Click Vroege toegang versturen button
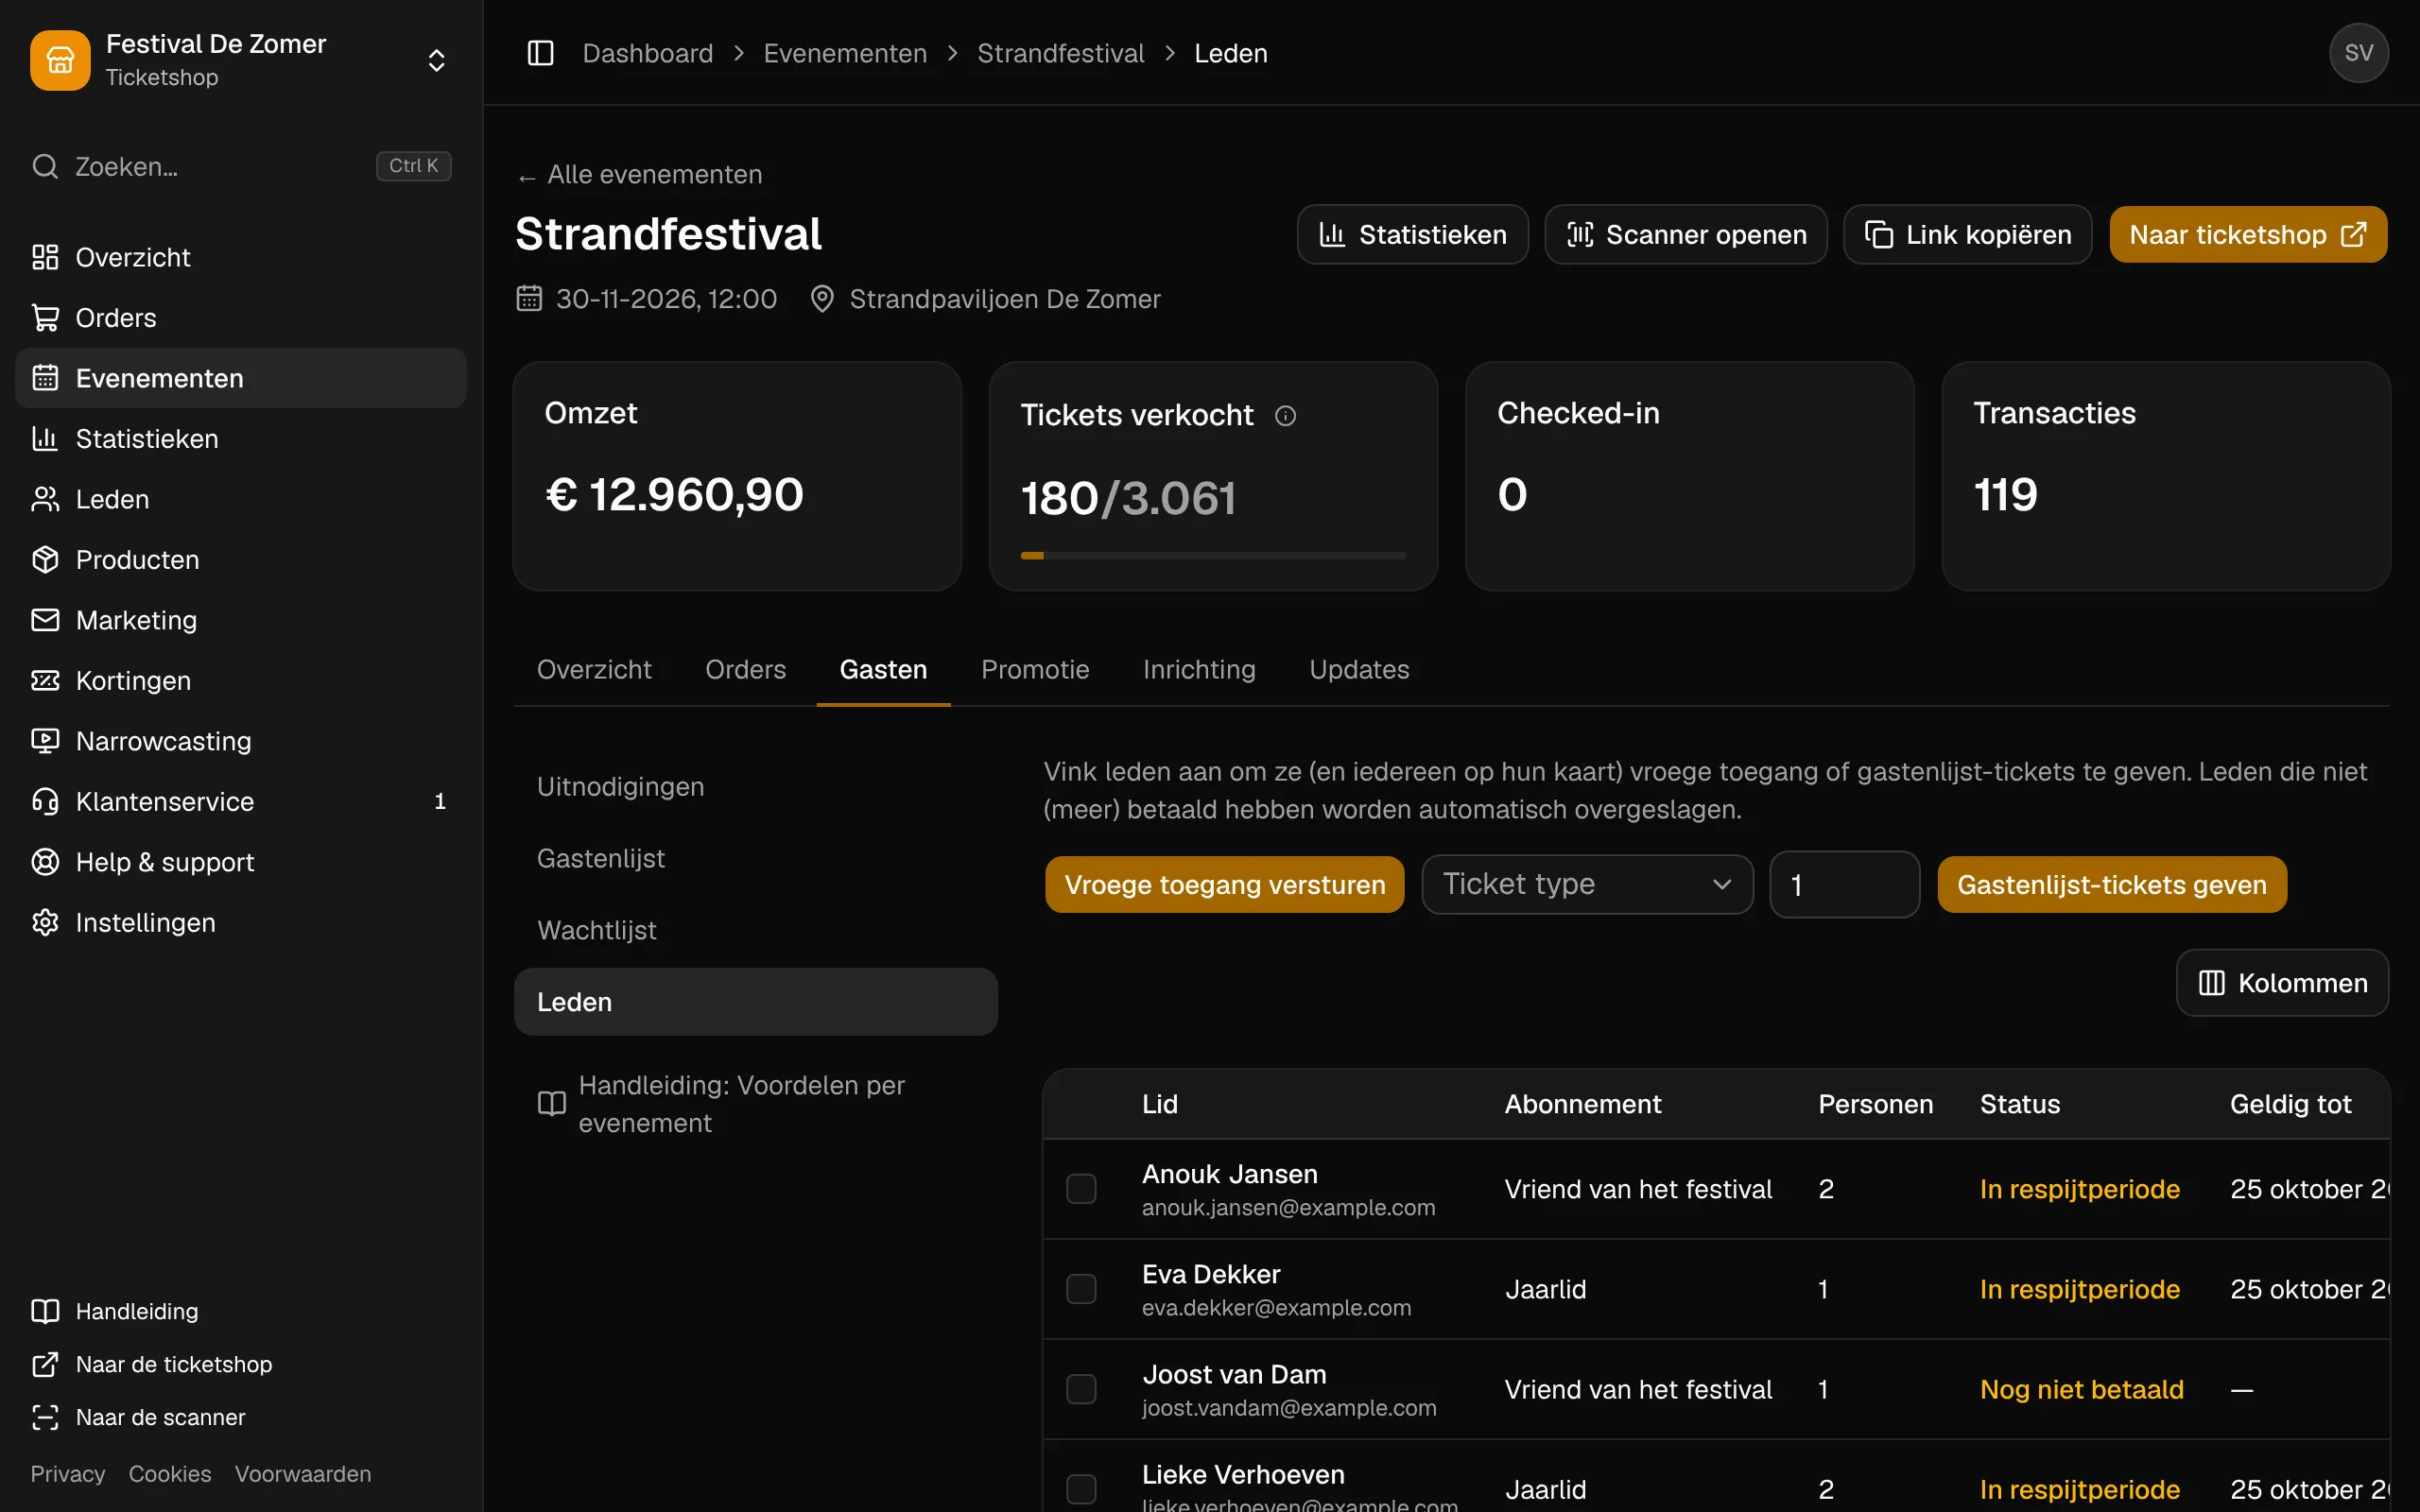The height and width of the screenshot is (1512, 2420). click(1224, 885)
